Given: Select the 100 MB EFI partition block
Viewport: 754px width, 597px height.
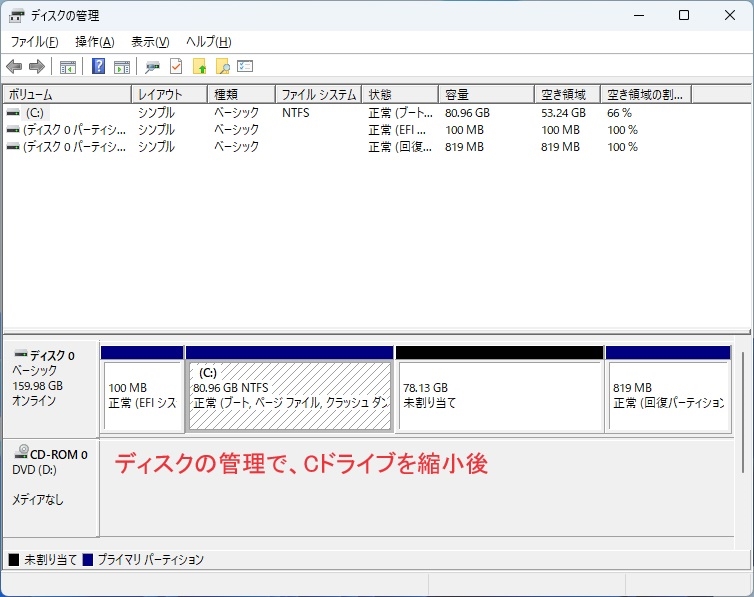Looking at the screenshot, I should [142, 389].
